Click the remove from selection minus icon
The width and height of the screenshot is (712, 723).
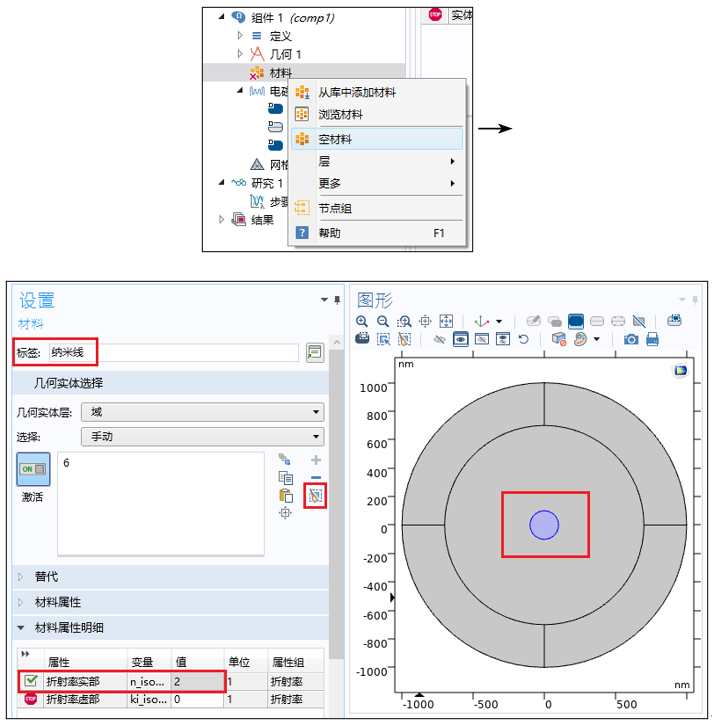316,477
